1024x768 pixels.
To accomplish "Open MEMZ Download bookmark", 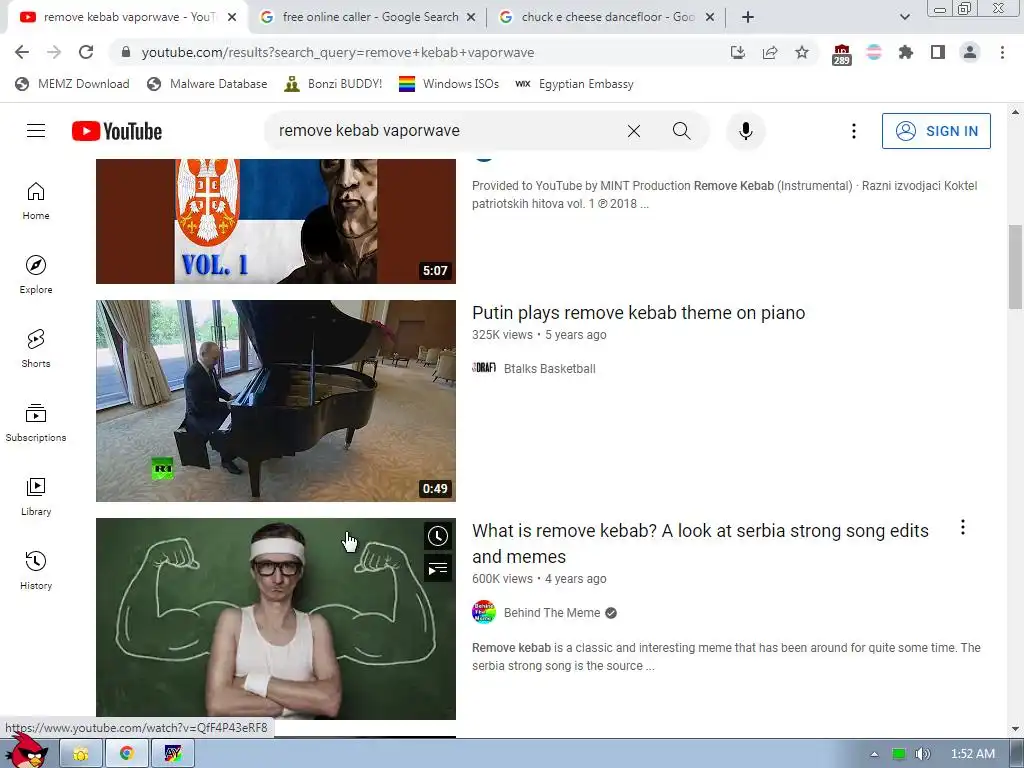I will tap(72, 84).
